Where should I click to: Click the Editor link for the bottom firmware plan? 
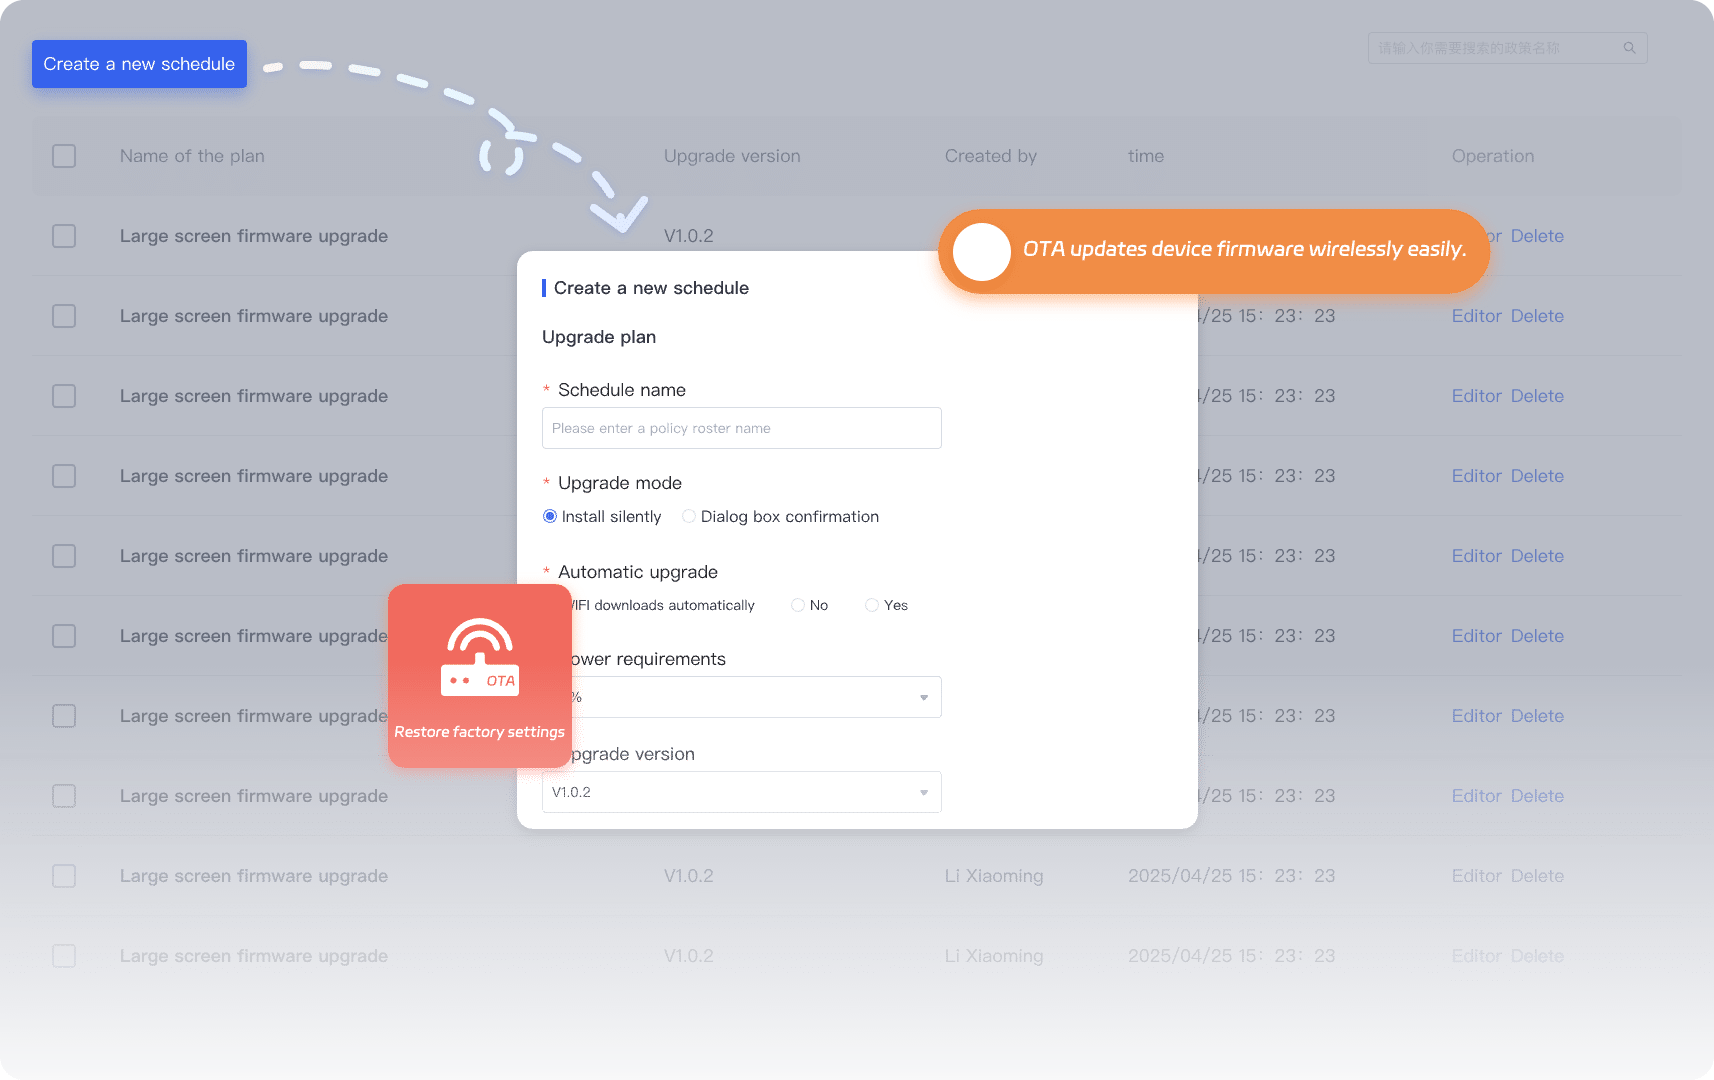[x=1476, y=956]
